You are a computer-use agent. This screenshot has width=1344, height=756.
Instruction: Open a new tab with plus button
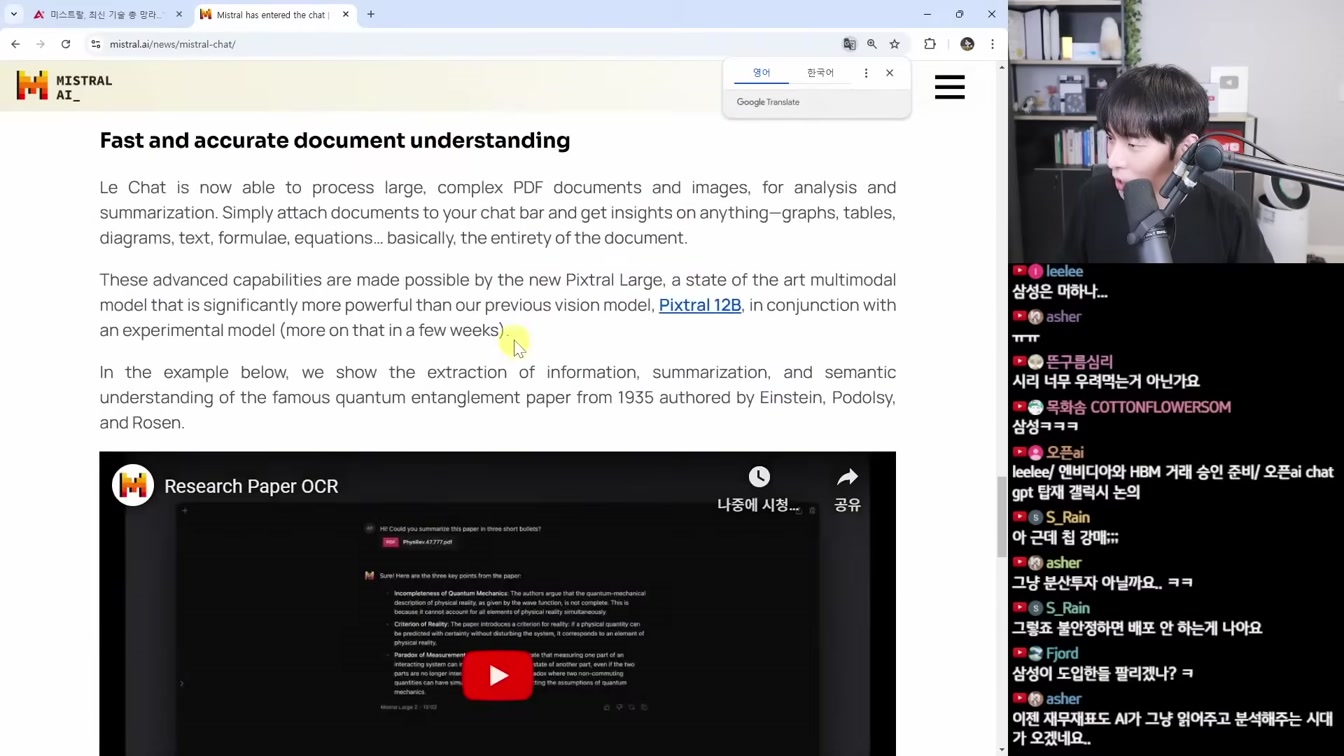(x=371, y=15)
